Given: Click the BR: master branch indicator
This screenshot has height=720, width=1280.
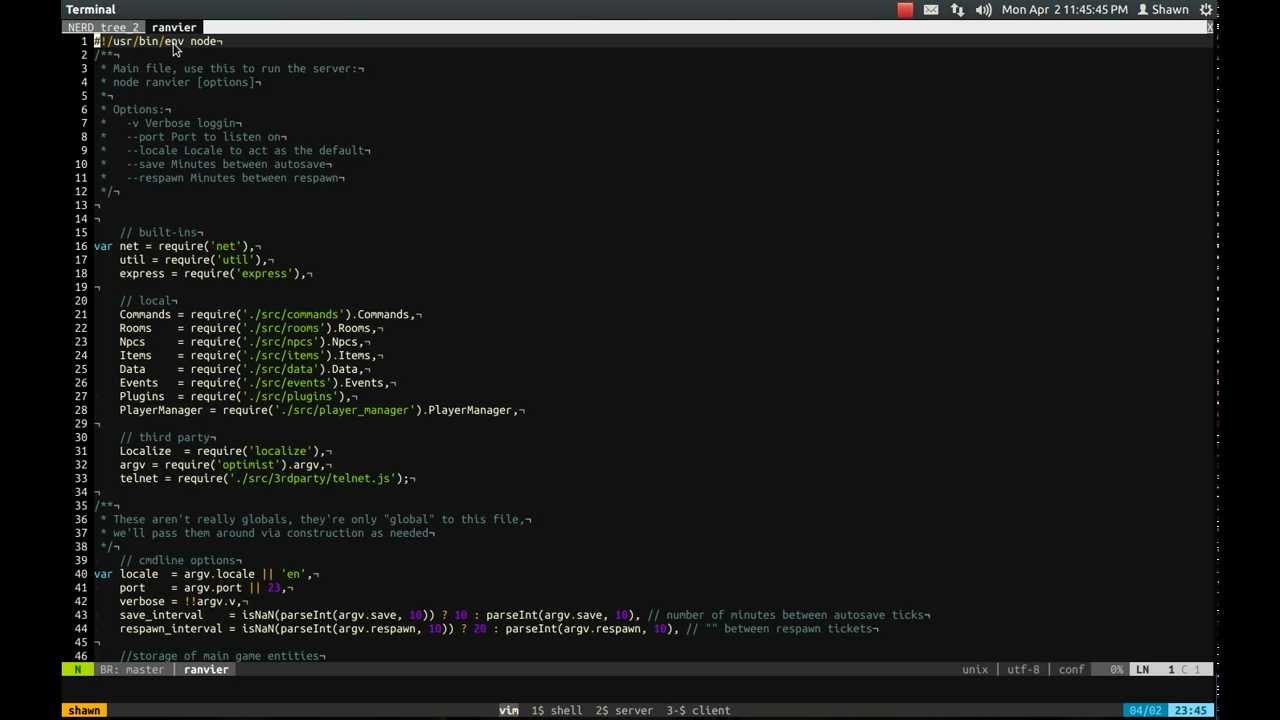Looking at the screenshot, I should [x=131, y=669].
